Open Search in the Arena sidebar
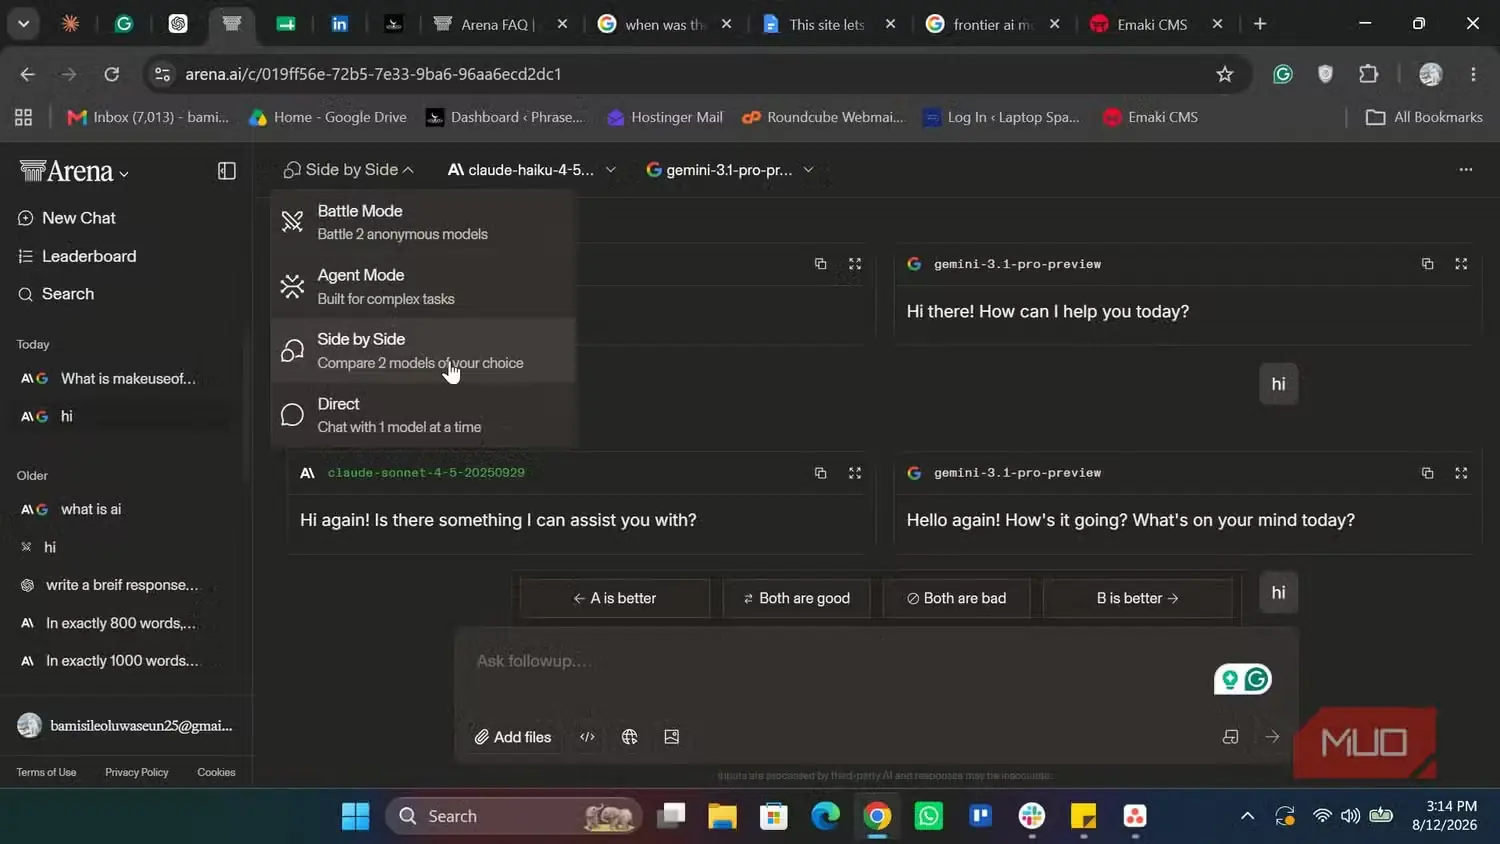The height and width of the screenshot is (844, 1500). (56, 294)
